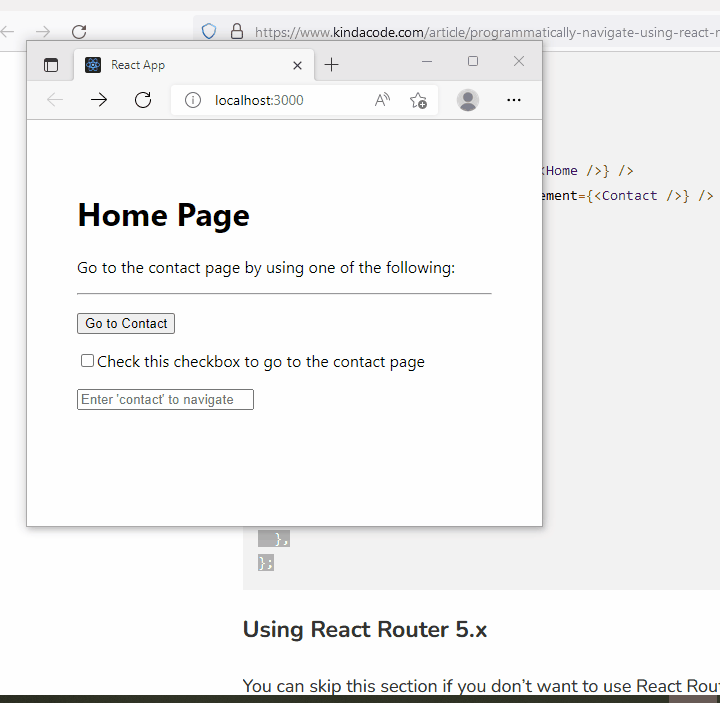Reload the kindacode page in background browser
Image resolution: width=720 pixels, height=703 pixels.
[79, 32]
